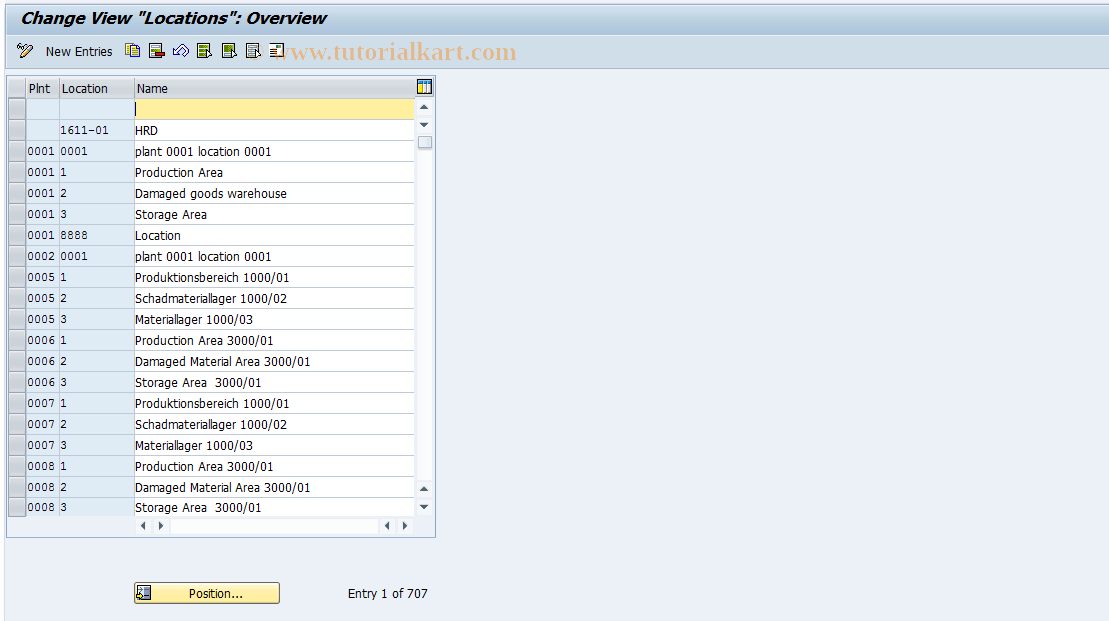The height and width of the screenshot is (621, 1109).
Task: Copy the selected entry using Copy As icon
Action: click(x=132, y=50)
